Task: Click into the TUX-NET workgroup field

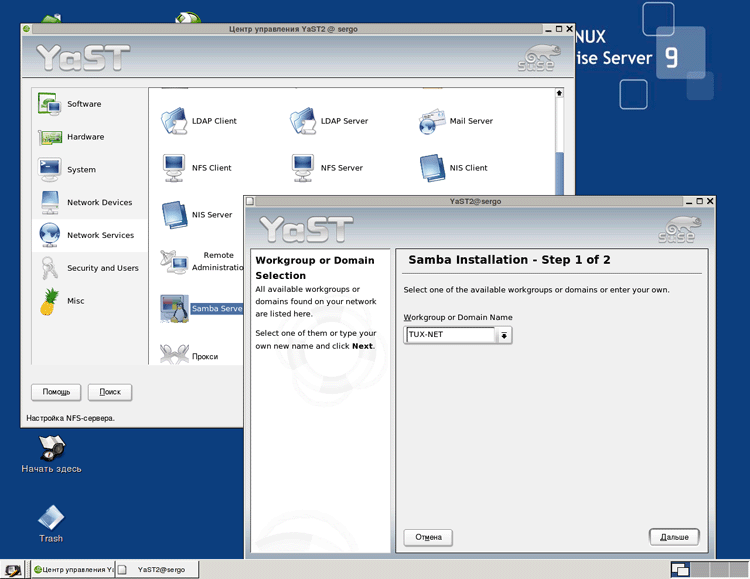Action: [x=450, y=334]
